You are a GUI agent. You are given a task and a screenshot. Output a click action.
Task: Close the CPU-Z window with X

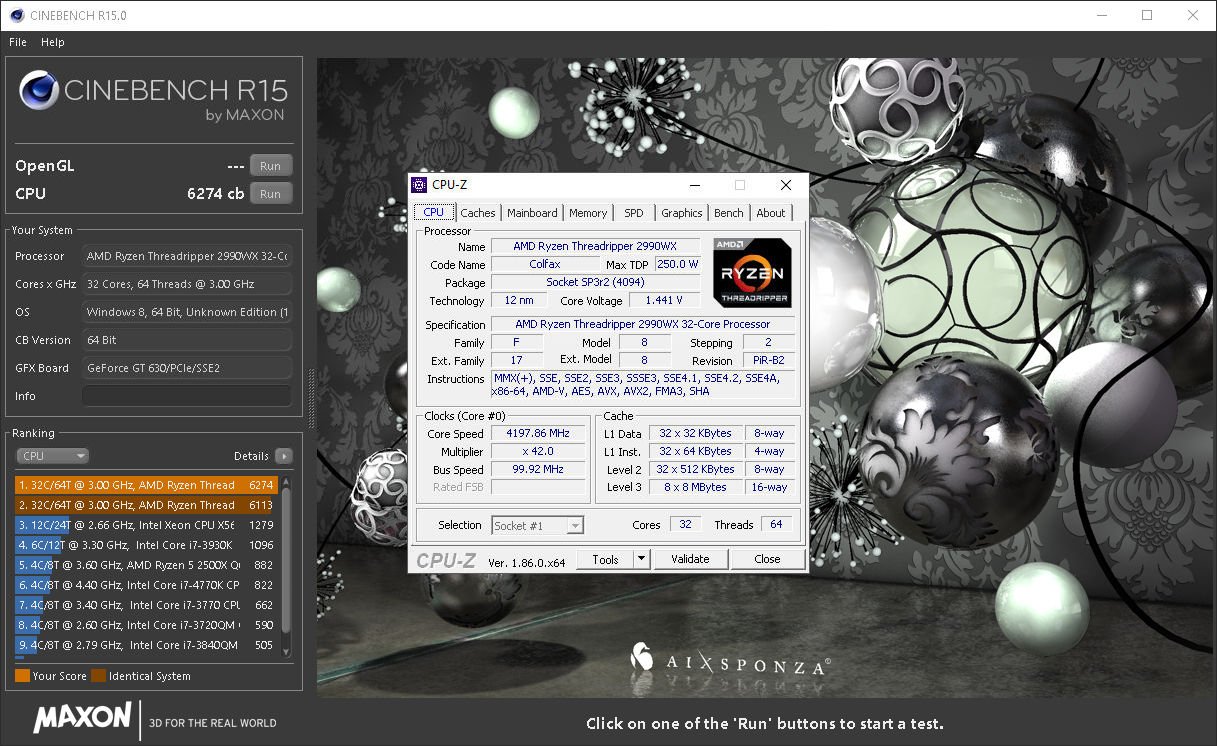(x=786, y=185)
